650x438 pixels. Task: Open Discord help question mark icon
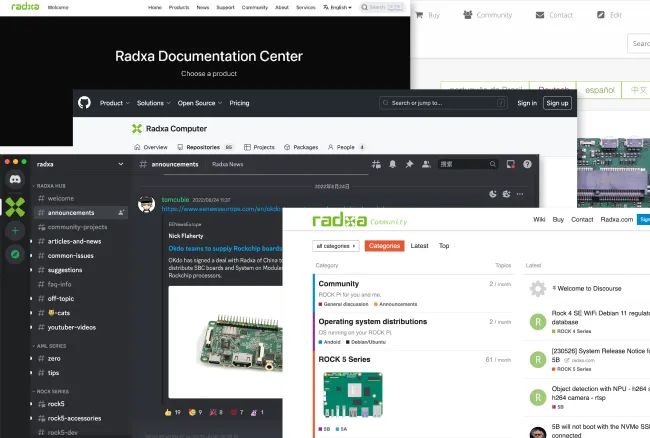click(x=527, y=164)
